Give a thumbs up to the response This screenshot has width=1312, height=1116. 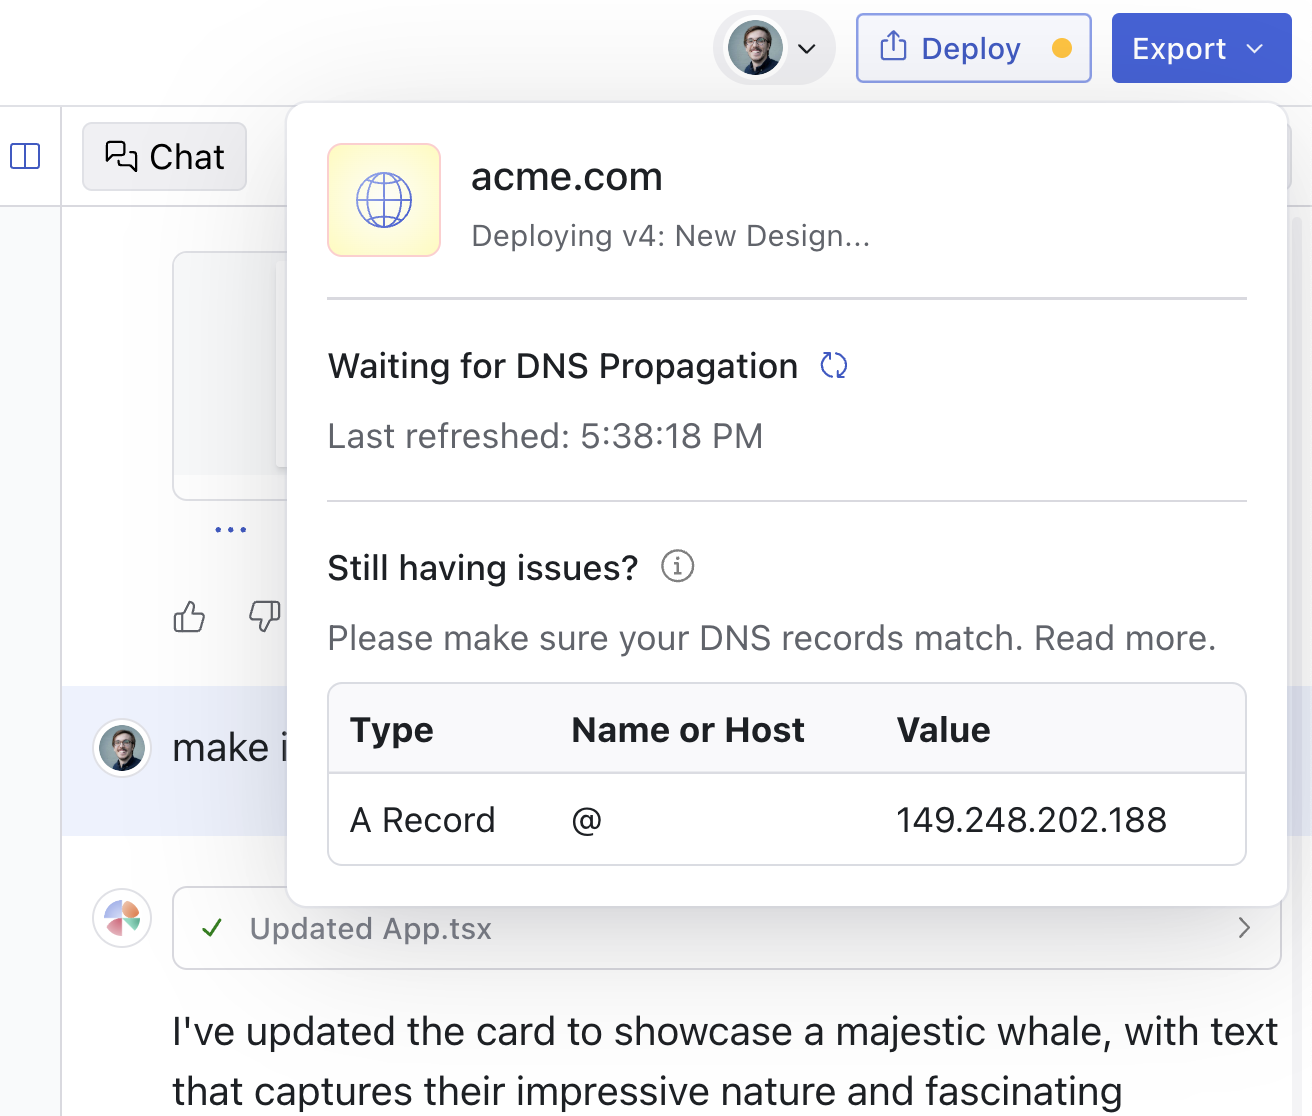pos(189,617)
